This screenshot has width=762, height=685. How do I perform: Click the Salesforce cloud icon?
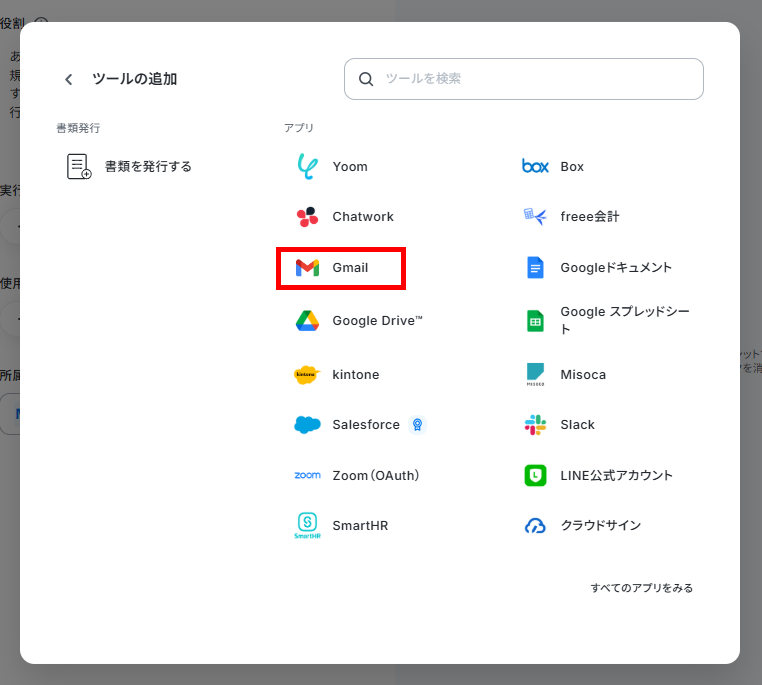tap(307, 425)
